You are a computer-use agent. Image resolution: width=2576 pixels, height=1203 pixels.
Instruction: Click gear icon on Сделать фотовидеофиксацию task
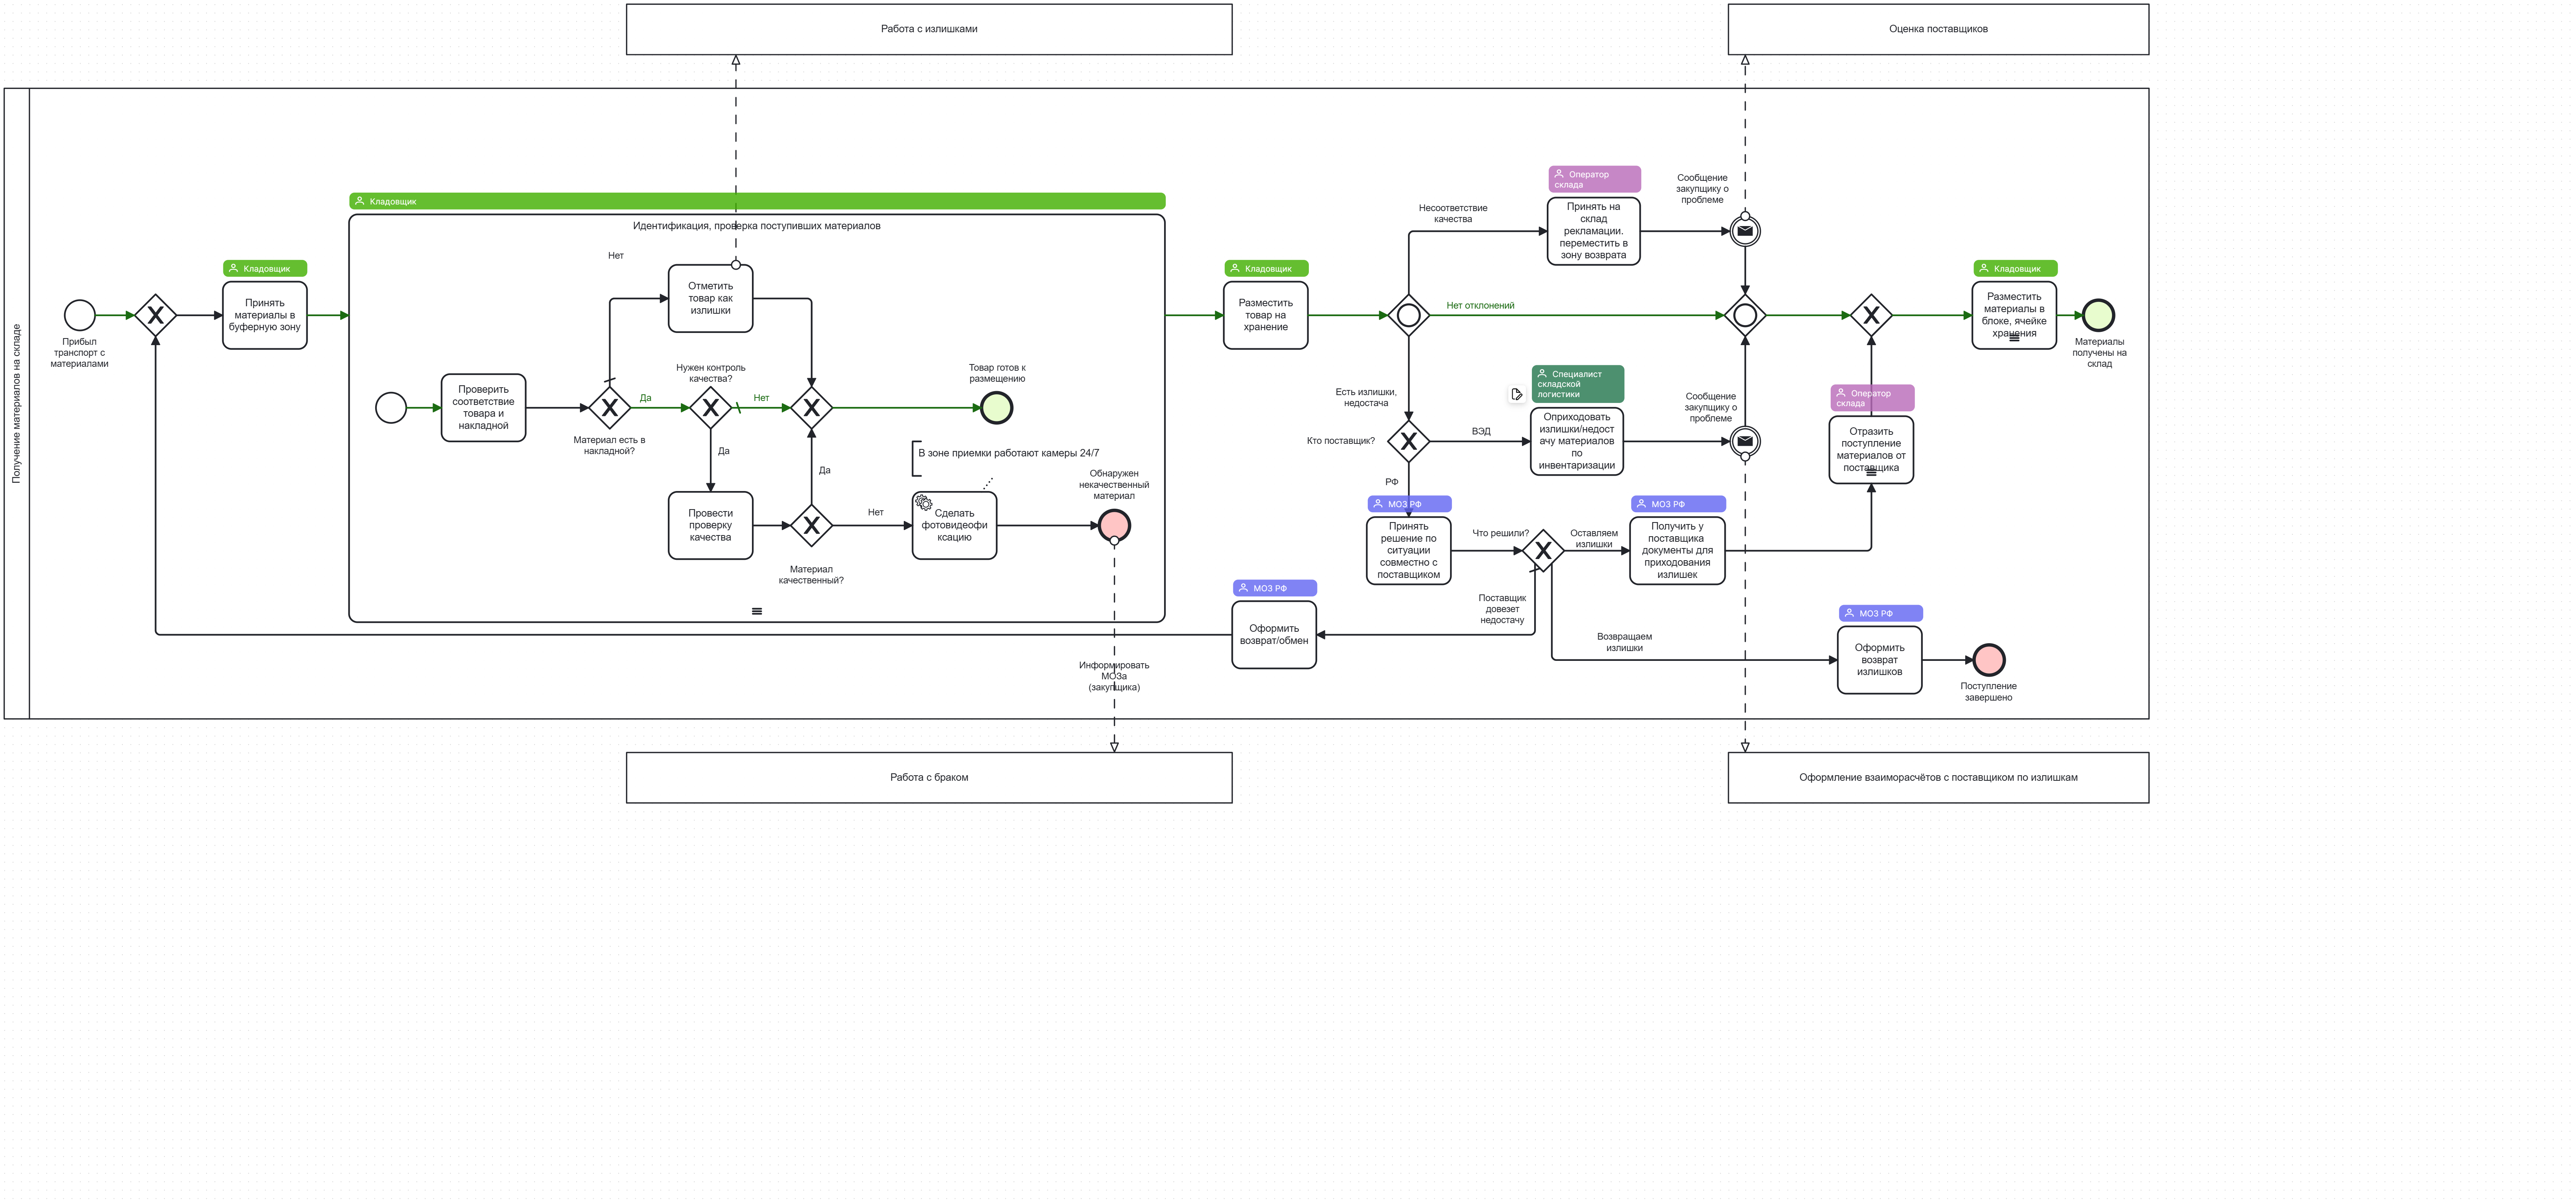coord(923,503)
